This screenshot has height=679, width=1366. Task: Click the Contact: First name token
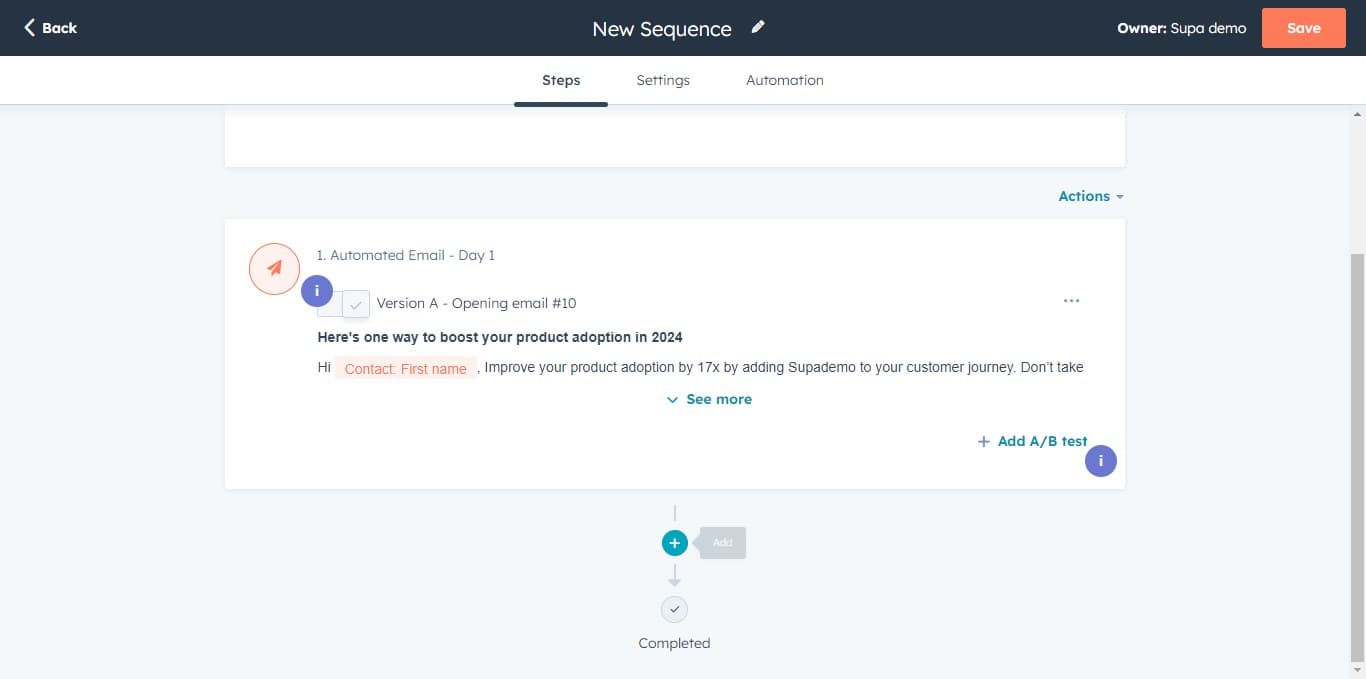point(405,369)
